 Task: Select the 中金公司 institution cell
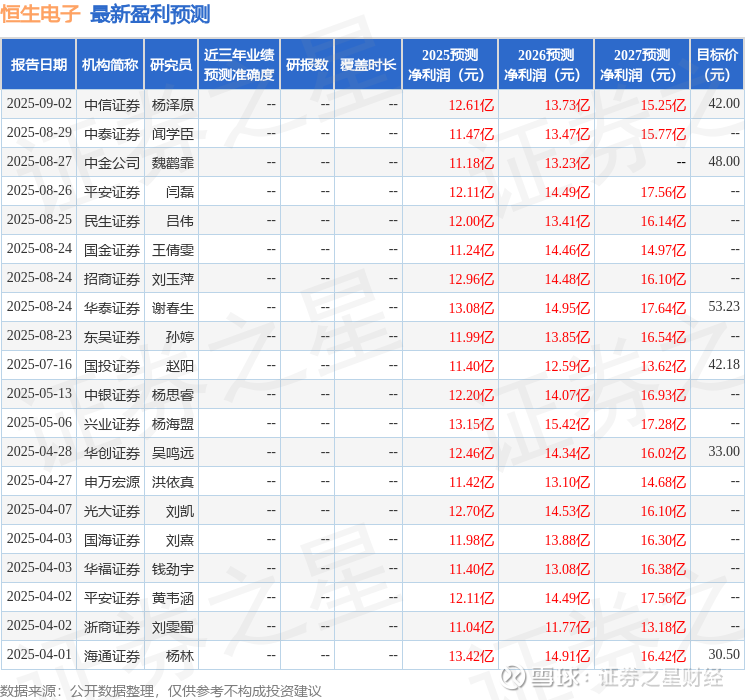[112, 163]
